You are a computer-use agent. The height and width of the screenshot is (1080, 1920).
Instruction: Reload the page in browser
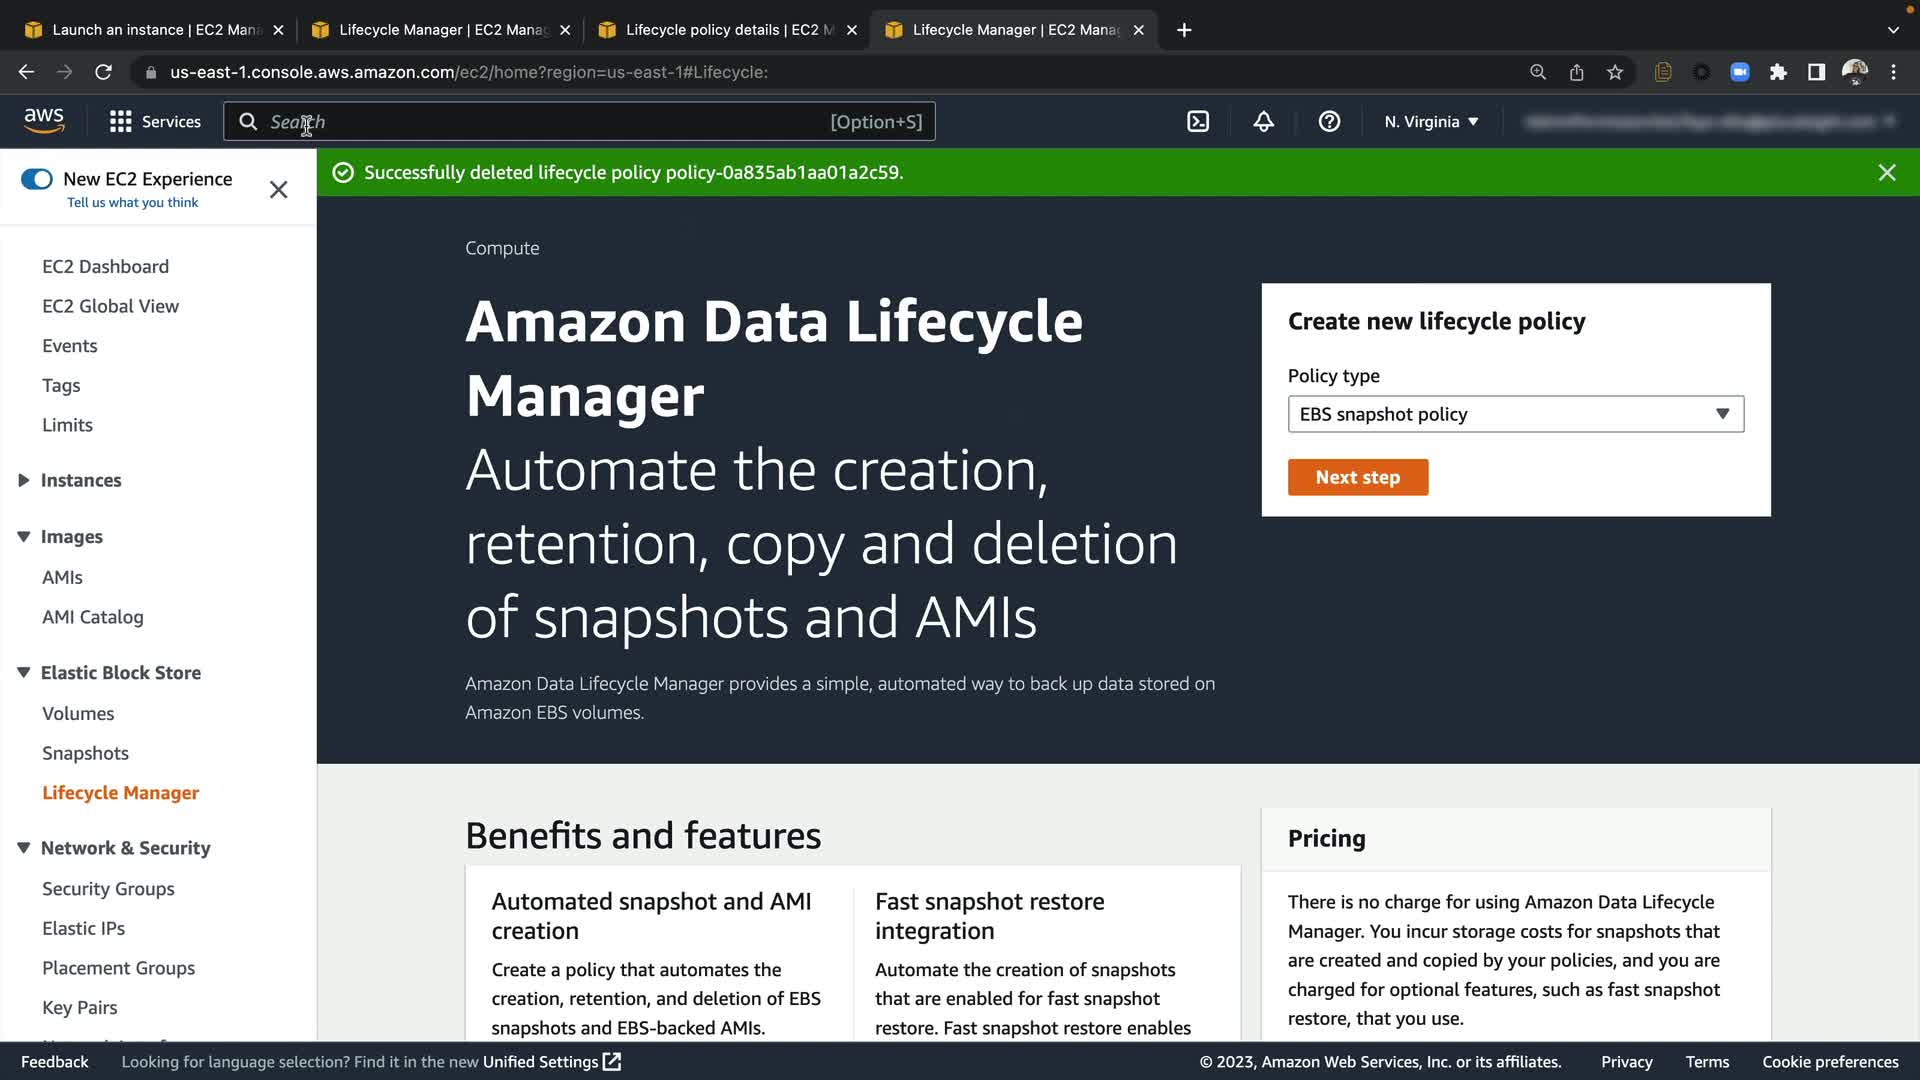(x=103, y=72)
